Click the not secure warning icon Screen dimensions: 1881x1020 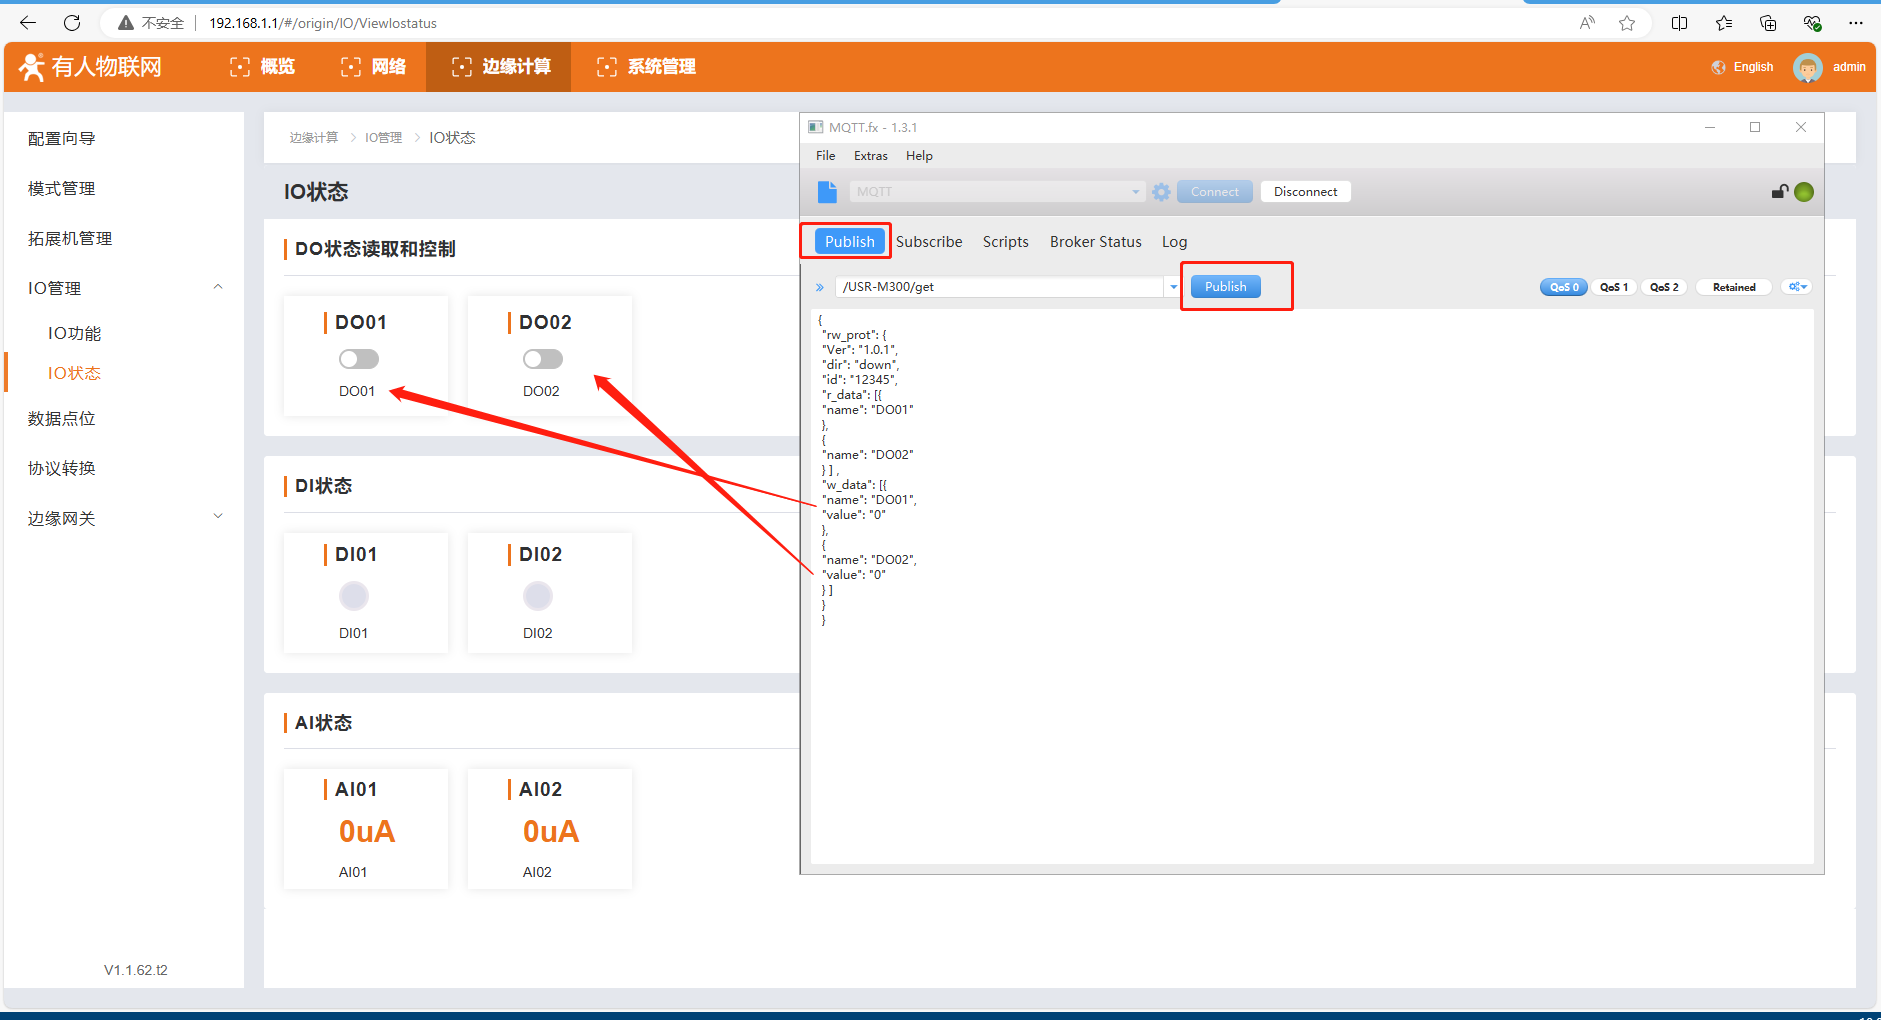pos(126,23)
